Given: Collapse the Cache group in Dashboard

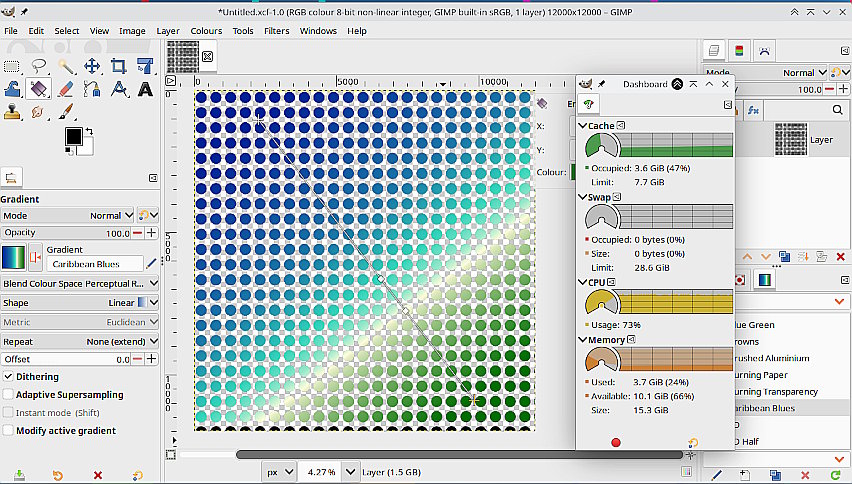Looking at the screenshot, I should coord(583,126).
